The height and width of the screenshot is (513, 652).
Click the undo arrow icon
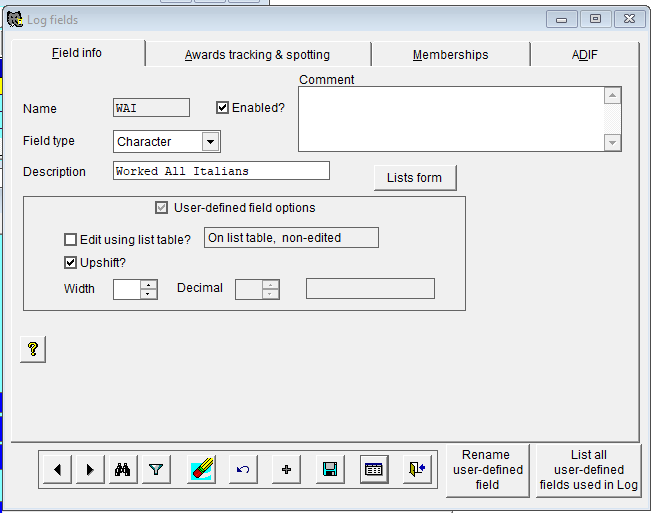241,469
